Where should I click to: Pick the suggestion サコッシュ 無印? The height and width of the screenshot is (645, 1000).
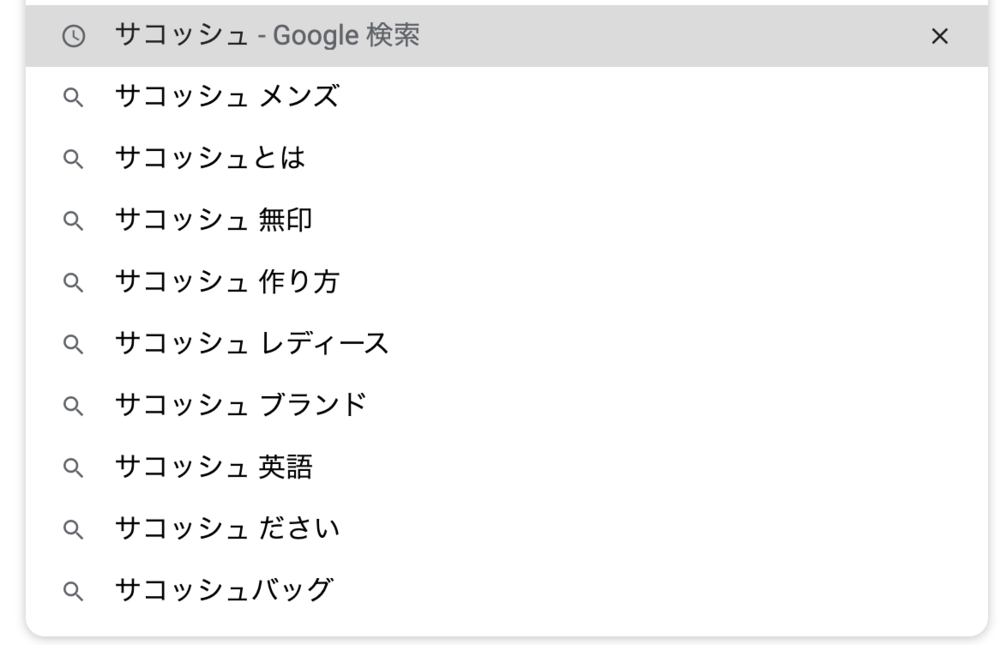pyautogui.click(x=213, y=220)
